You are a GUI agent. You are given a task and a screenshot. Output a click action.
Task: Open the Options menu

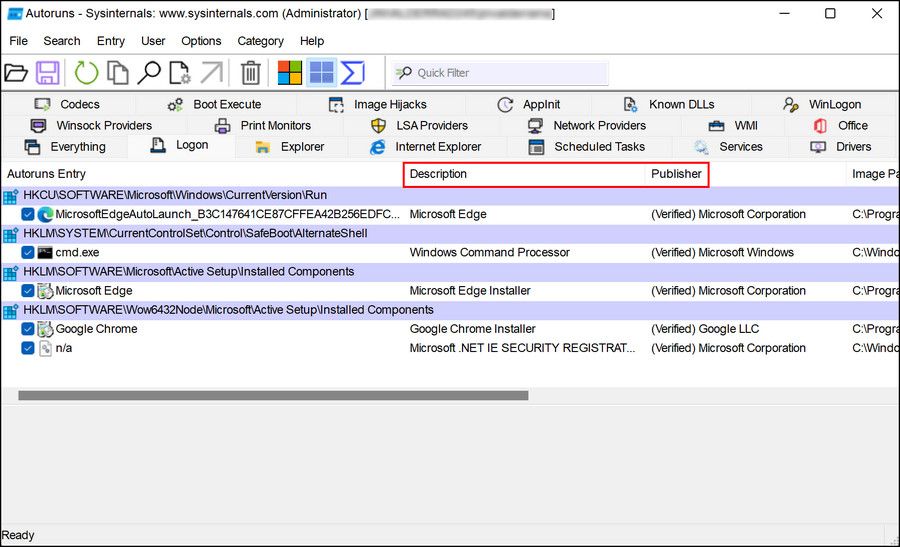[x=201, y=41]
